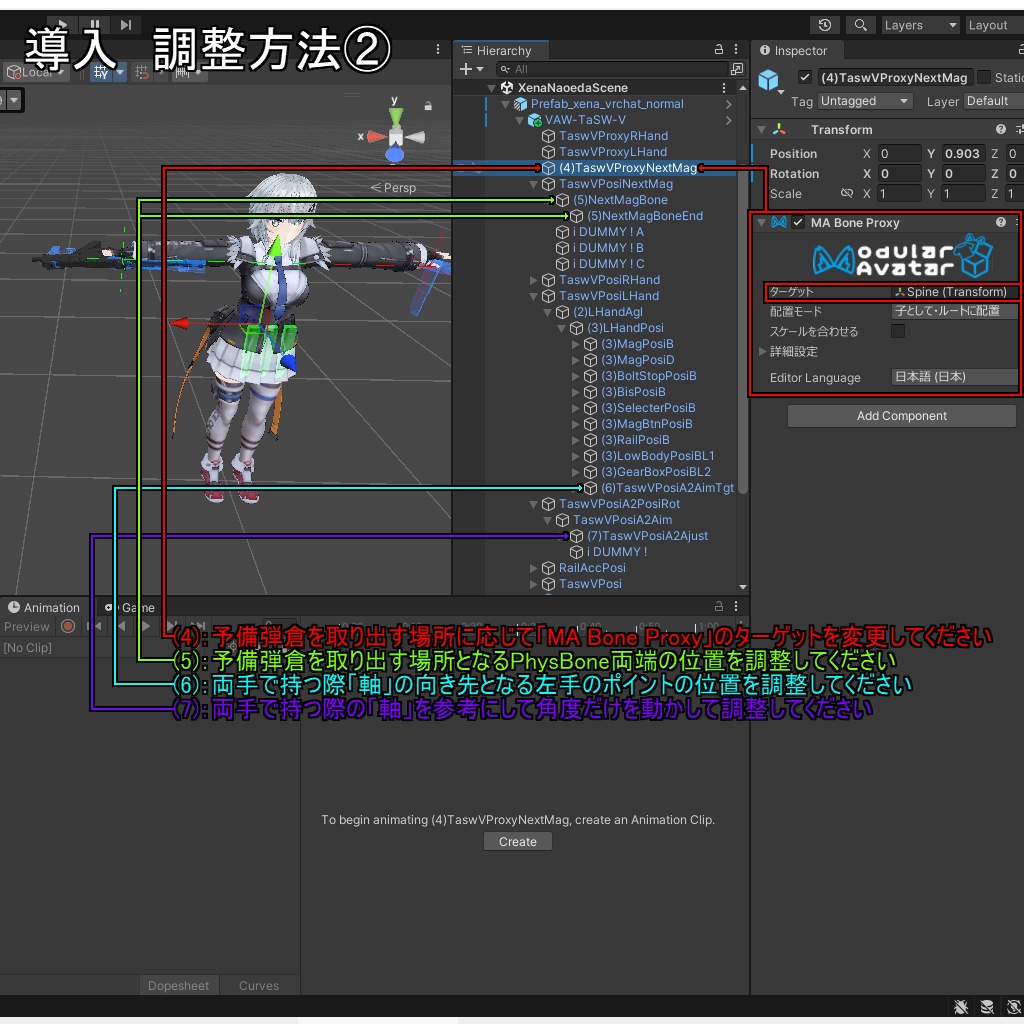The image size is (1024, 1024).
Task: Click the step-forward playback button at top
Action: (126, 25)
